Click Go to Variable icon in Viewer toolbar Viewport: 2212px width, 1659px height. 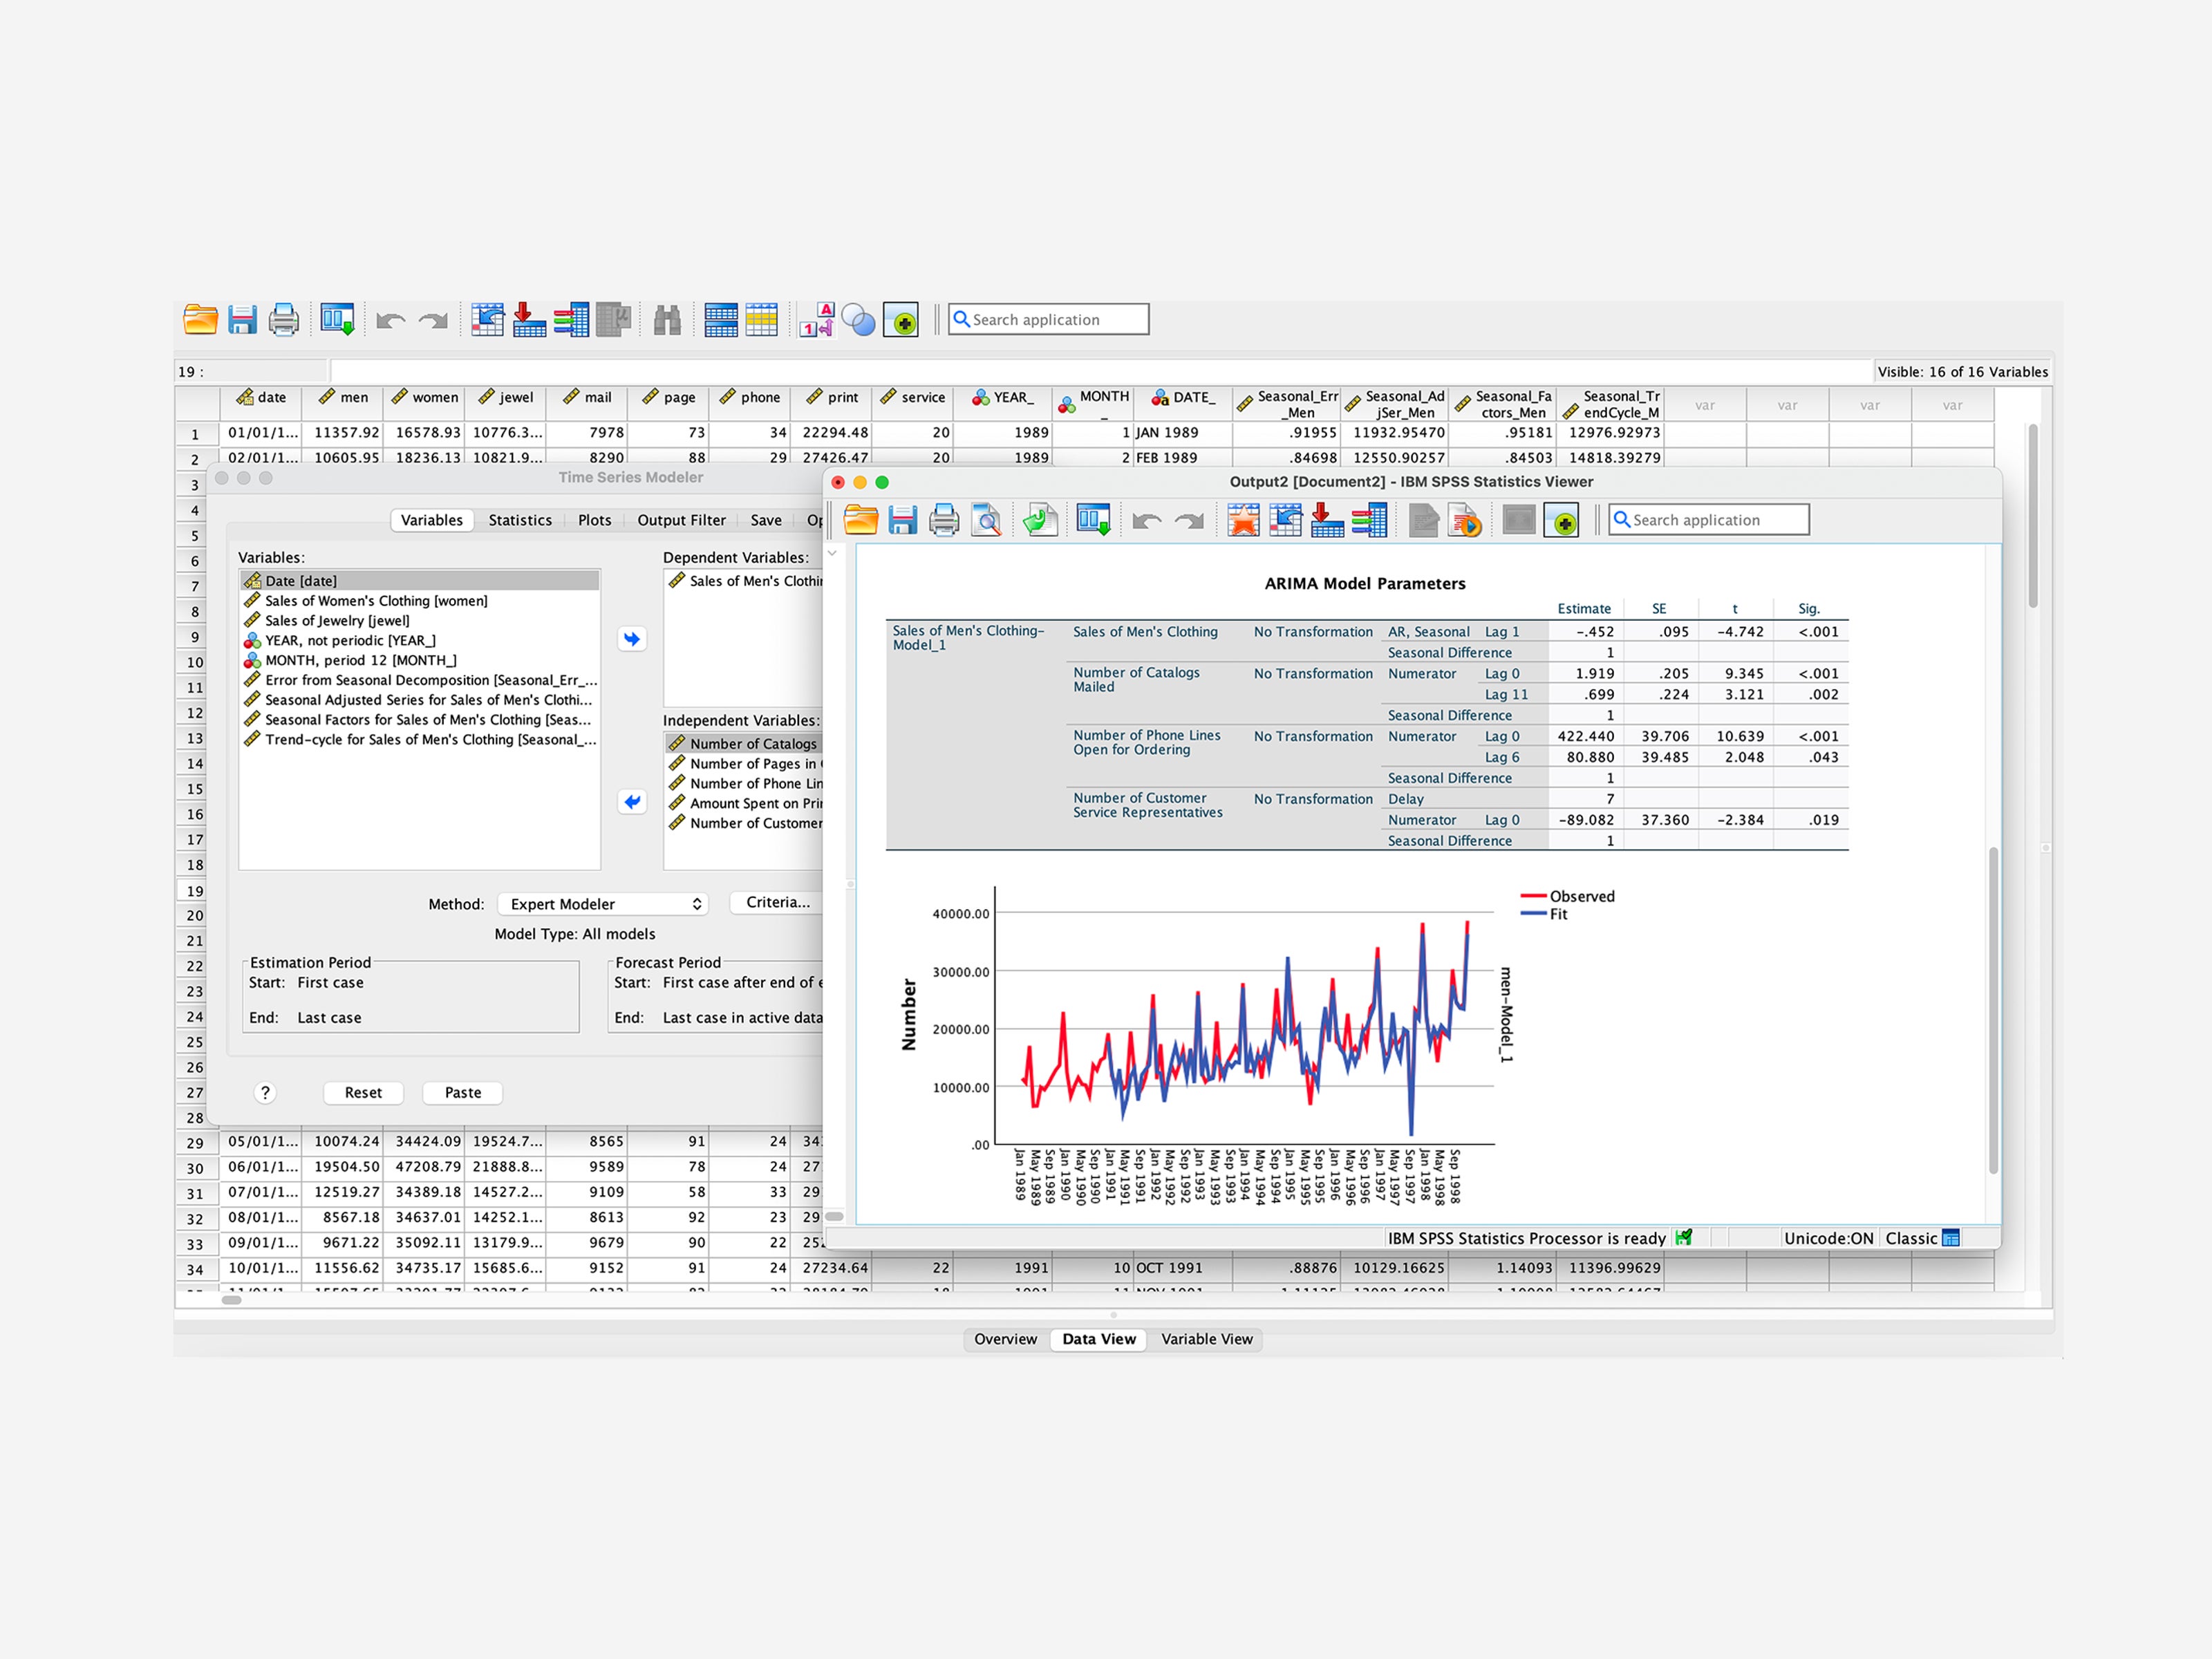pos(1327,520)
